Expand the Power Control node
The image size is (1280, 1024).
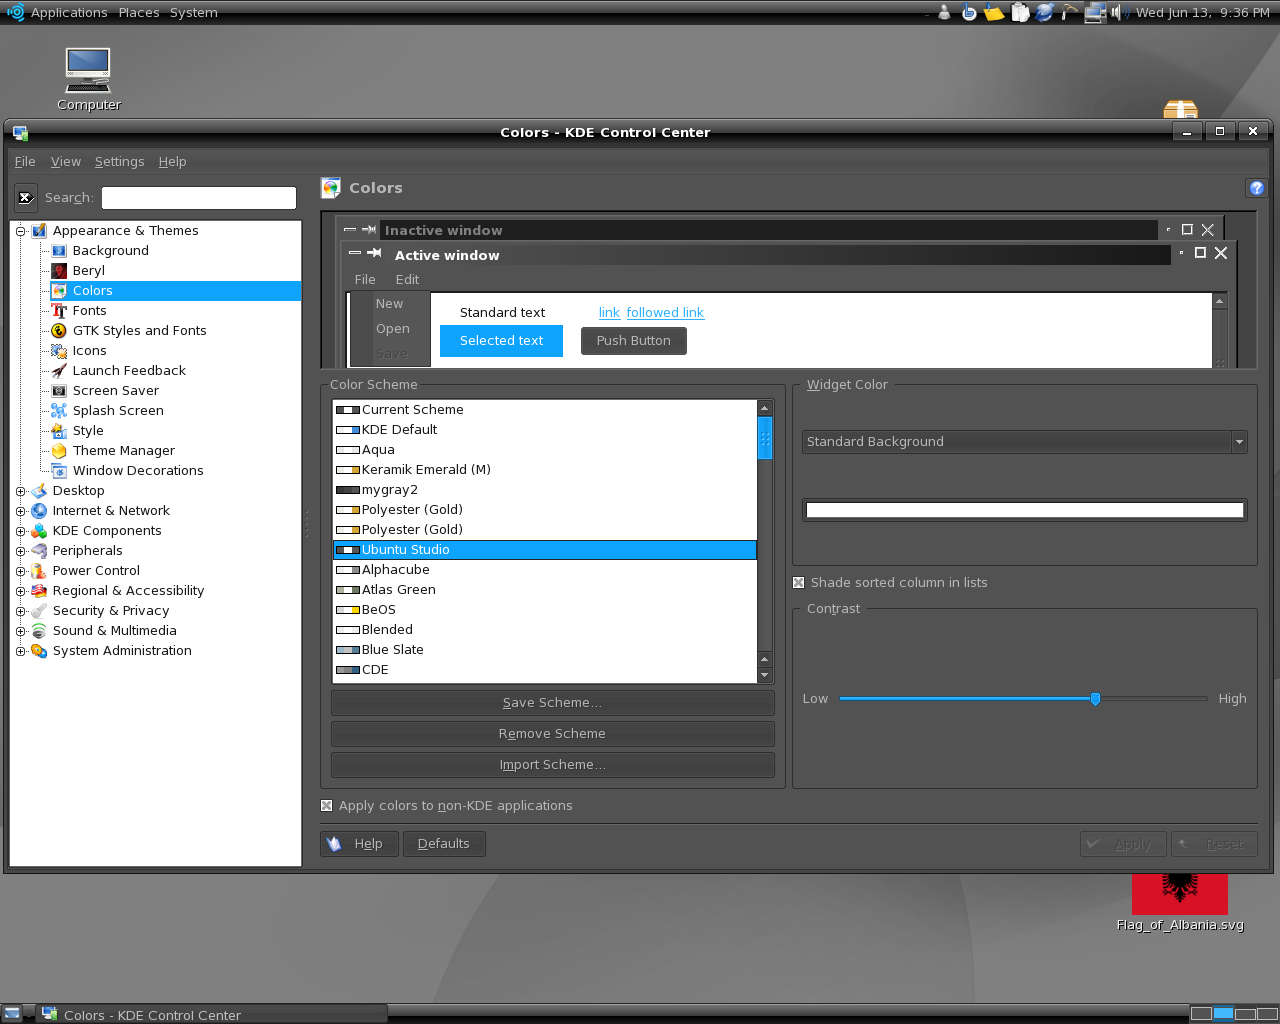tap(20, 571)
